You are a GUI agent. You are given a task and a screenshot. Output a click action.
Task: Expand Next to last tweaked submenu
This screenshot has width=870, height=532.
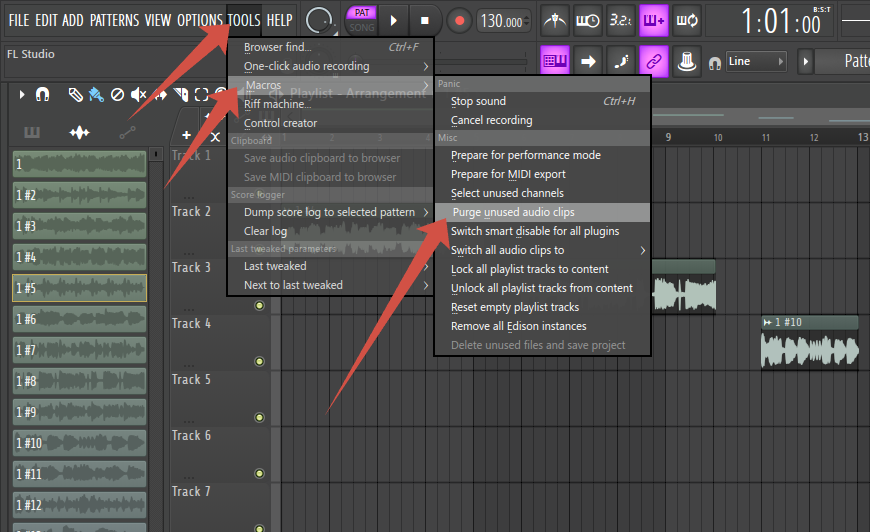pos(331,285)
